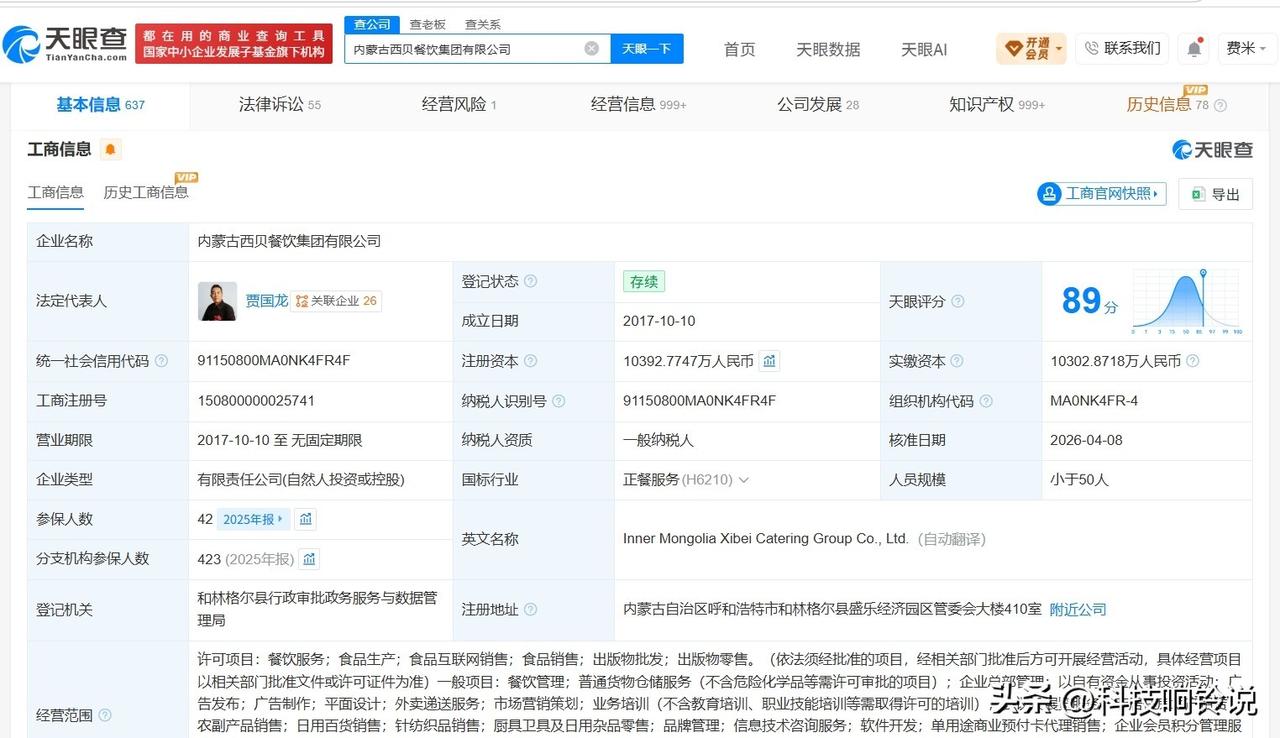Open 贾国龙's profile photo
This screenshot has height=738, width=1280.
click(x=217, y=301)
